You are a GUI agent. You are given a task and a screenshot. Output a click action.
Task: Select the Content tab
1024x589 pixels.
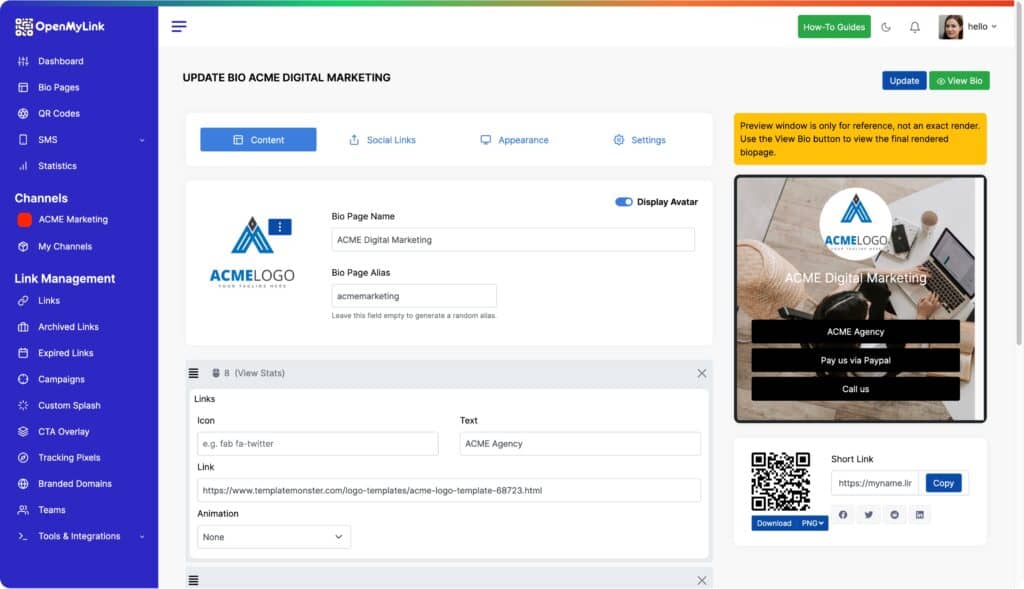258,140
